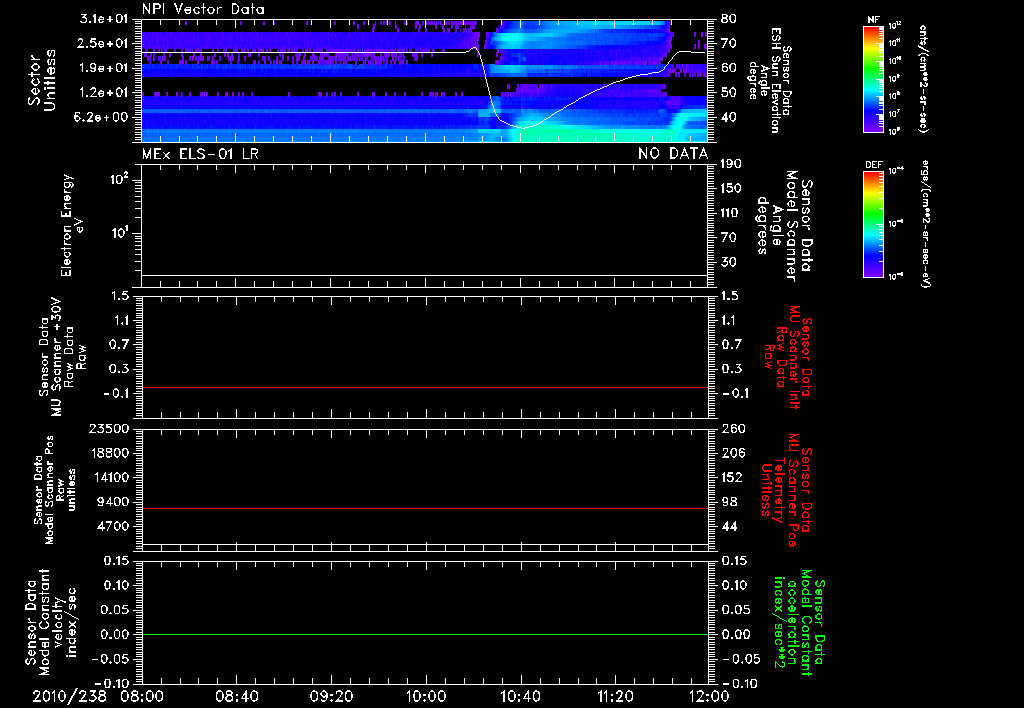Click the 1.2e+01 sector tick value

(104, 93)
